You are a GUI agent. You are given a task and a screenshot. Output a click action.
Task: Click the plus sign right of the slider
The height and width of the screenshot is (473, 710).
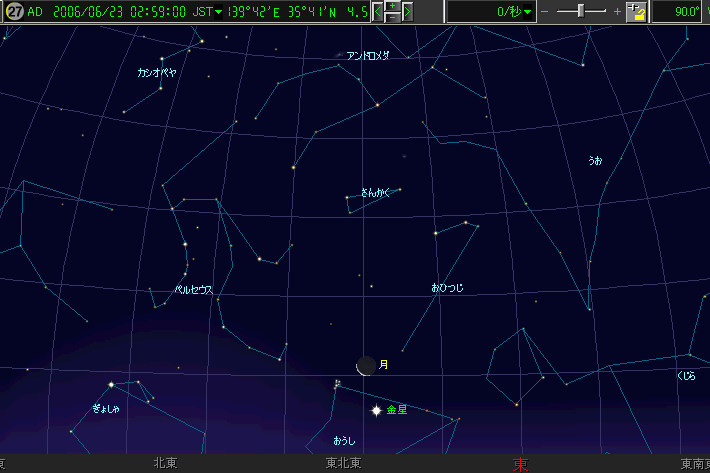tap(617, 11)
